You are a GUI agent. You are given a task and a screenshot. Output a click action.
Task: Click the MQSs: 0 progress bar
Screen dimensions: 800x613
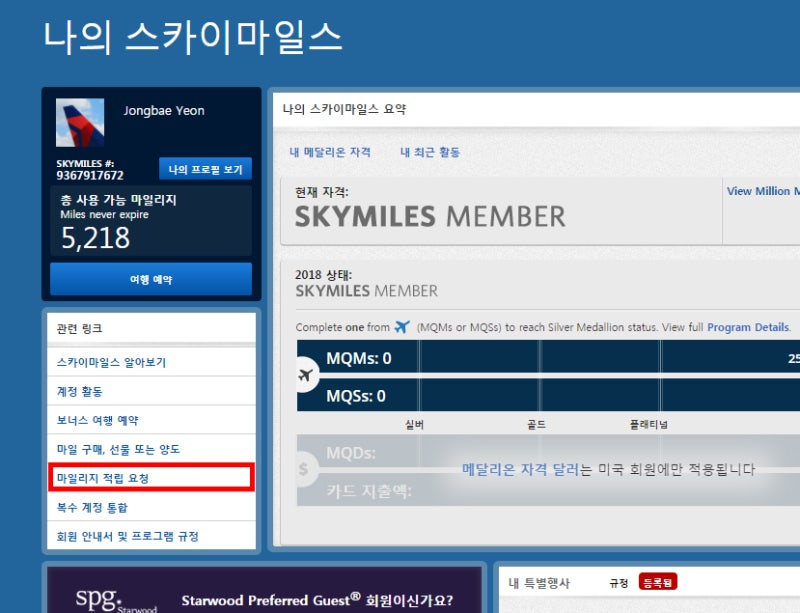coord(548,396)
